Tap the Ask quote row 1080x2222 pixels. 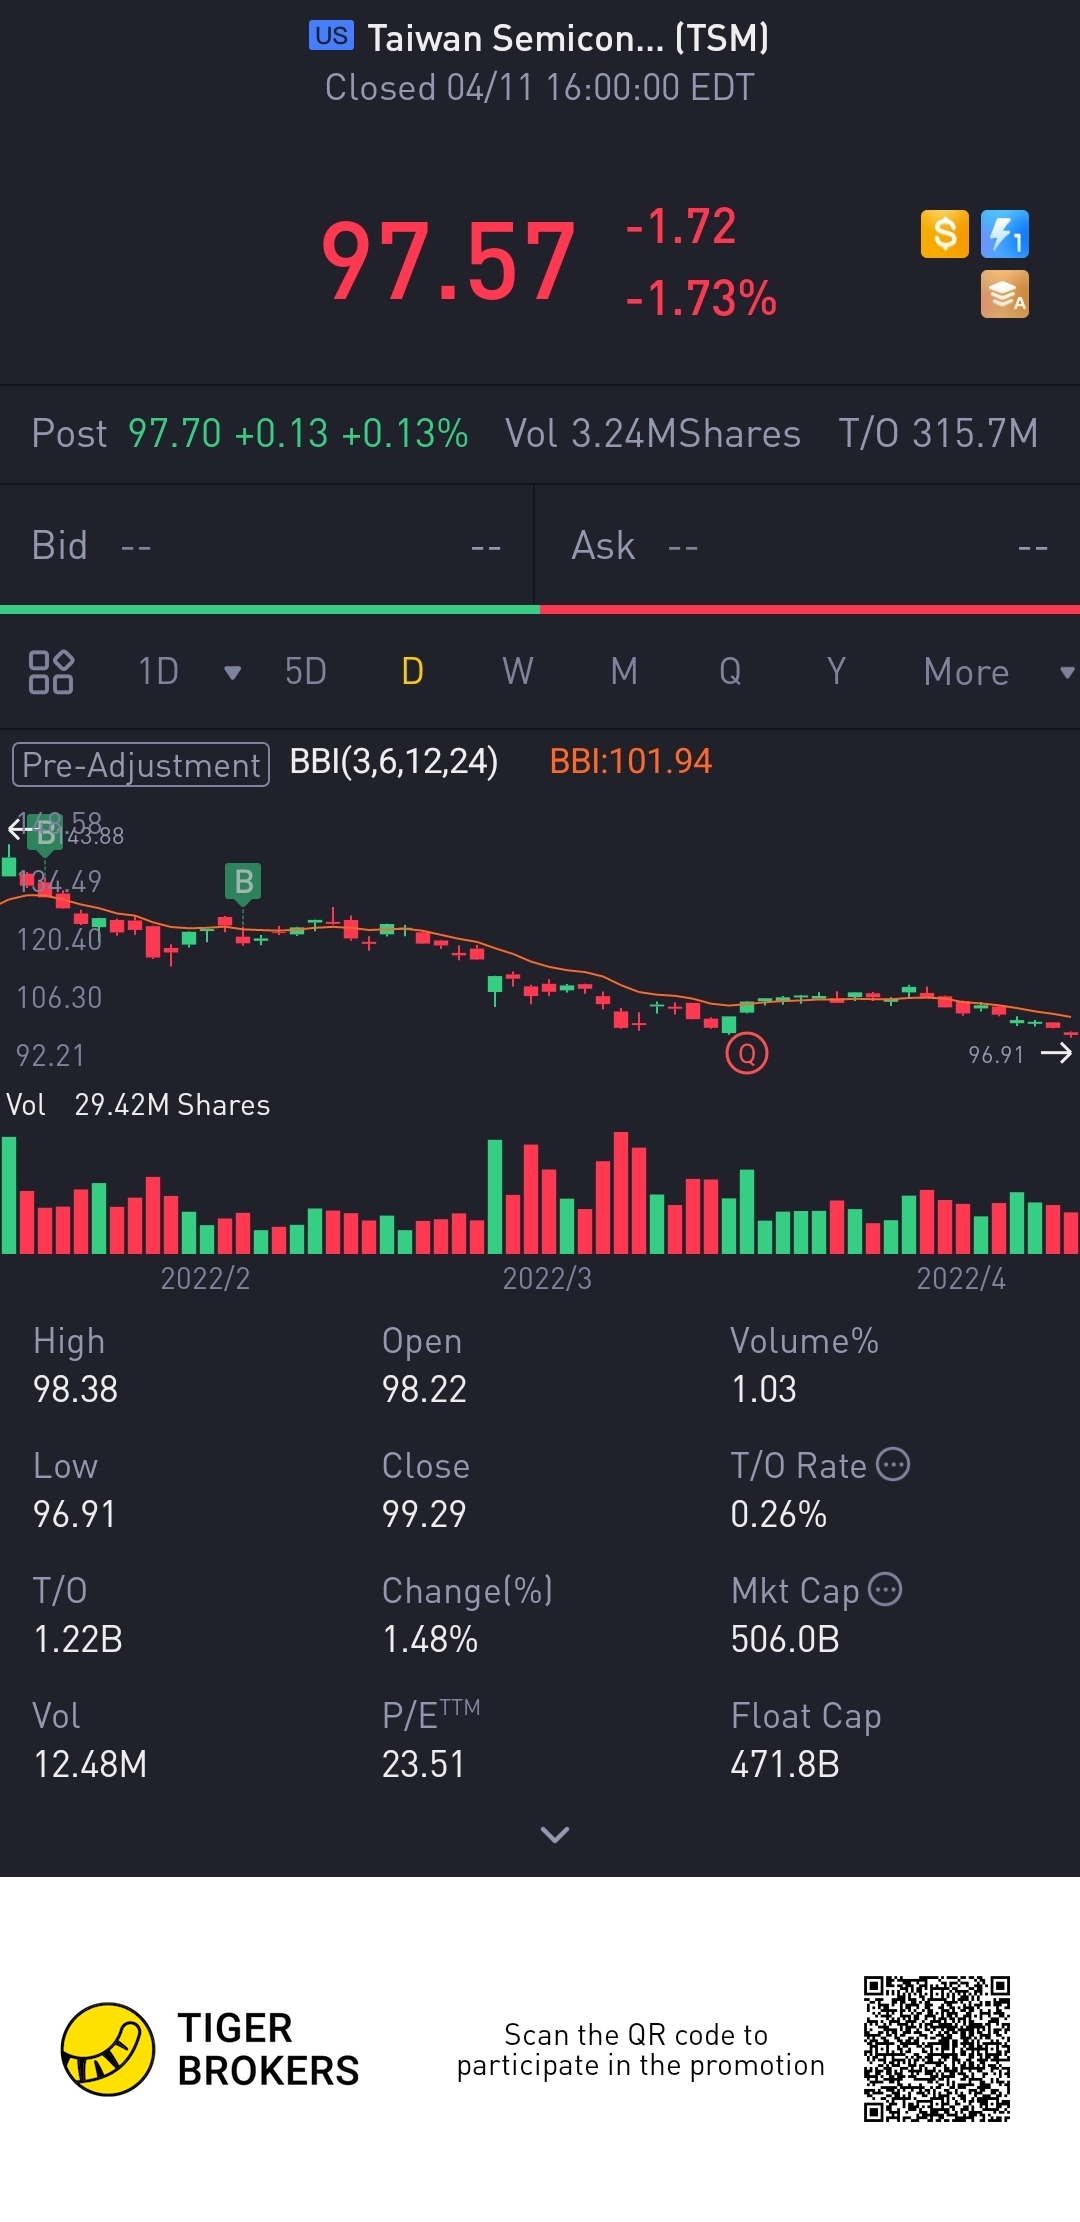(808, 546)
